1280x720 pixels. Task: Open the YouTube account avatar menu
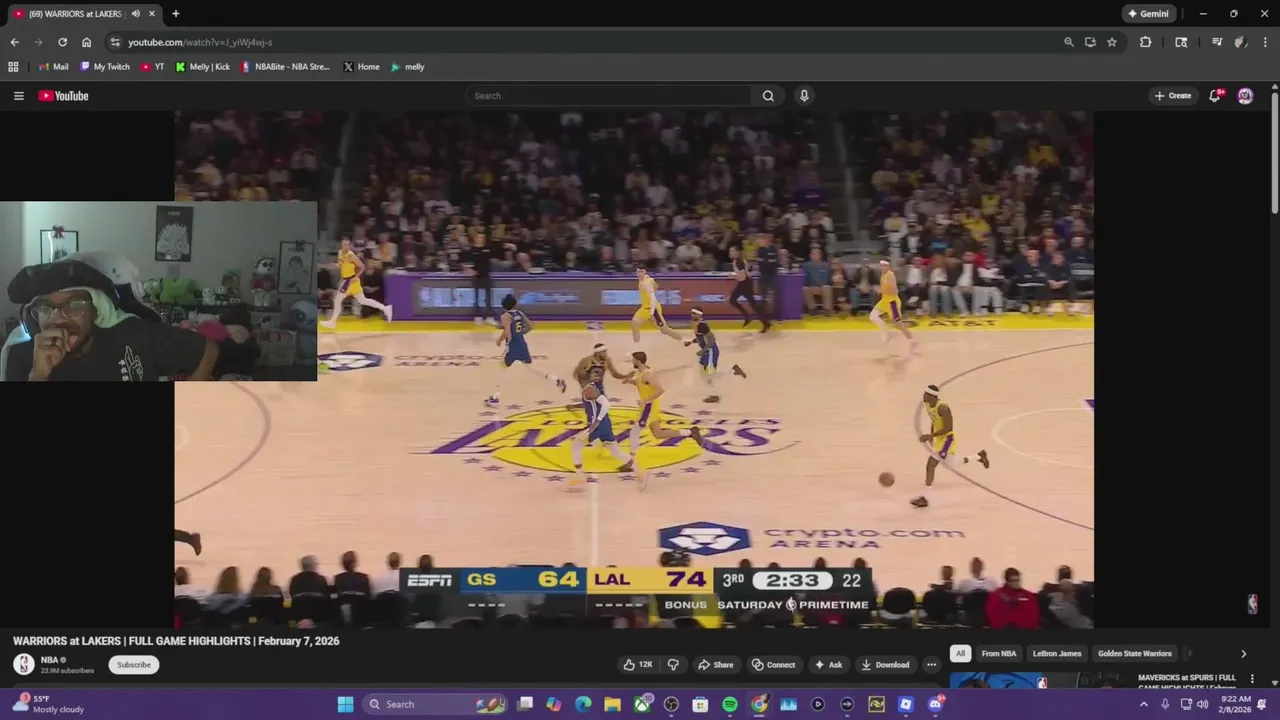click(x=1245, y=96)
